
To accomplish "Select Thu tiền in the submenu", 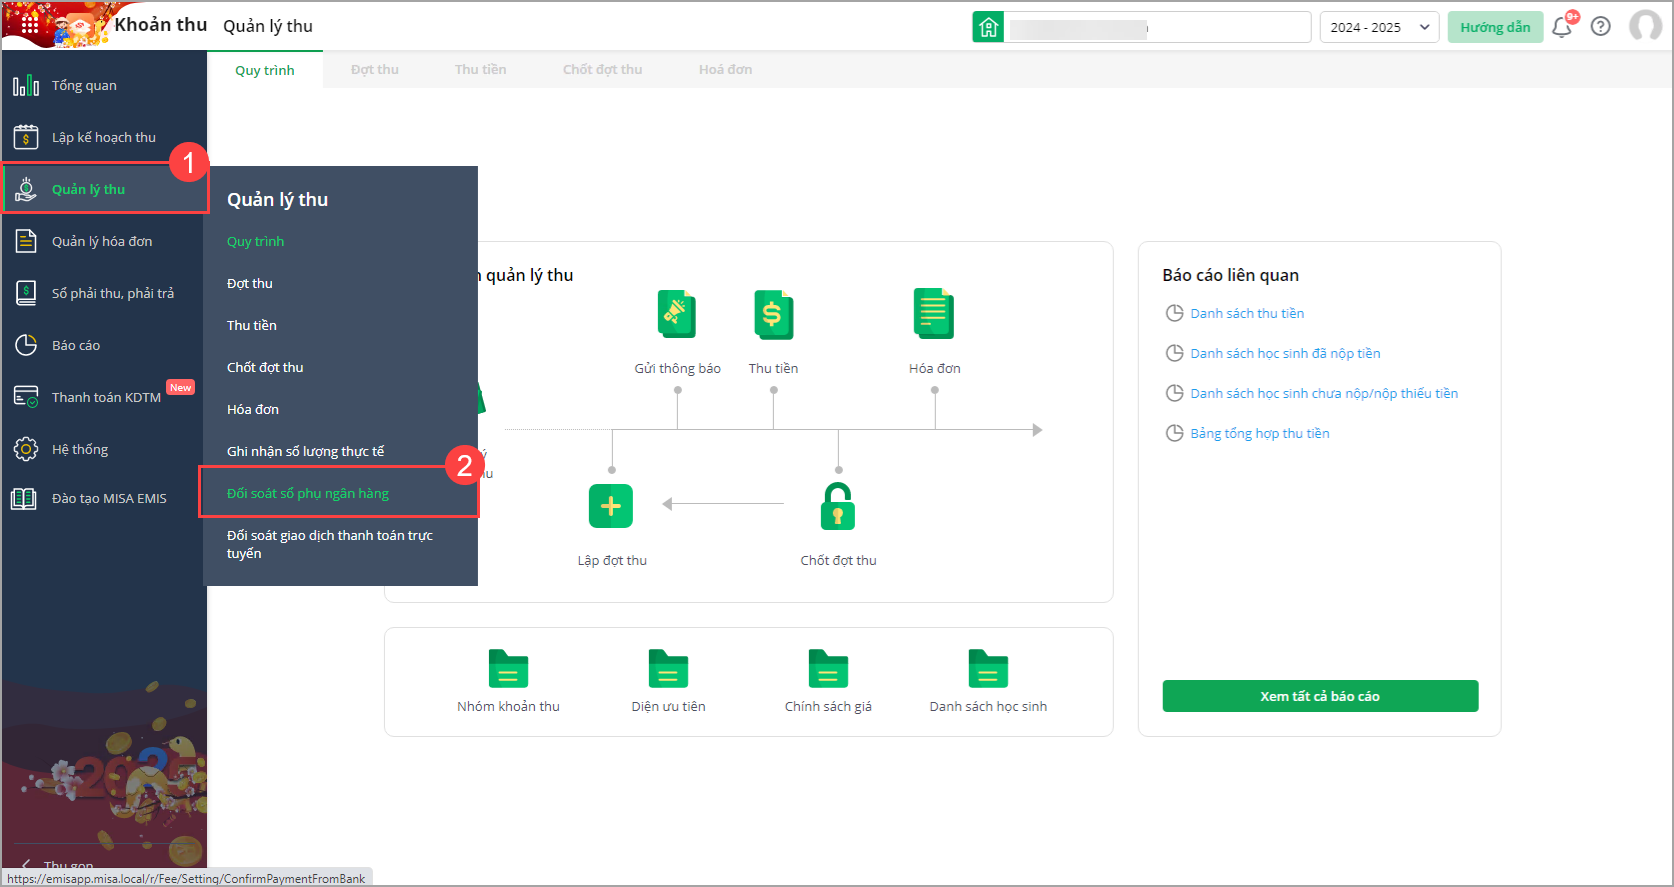I will tap(252, 325).
